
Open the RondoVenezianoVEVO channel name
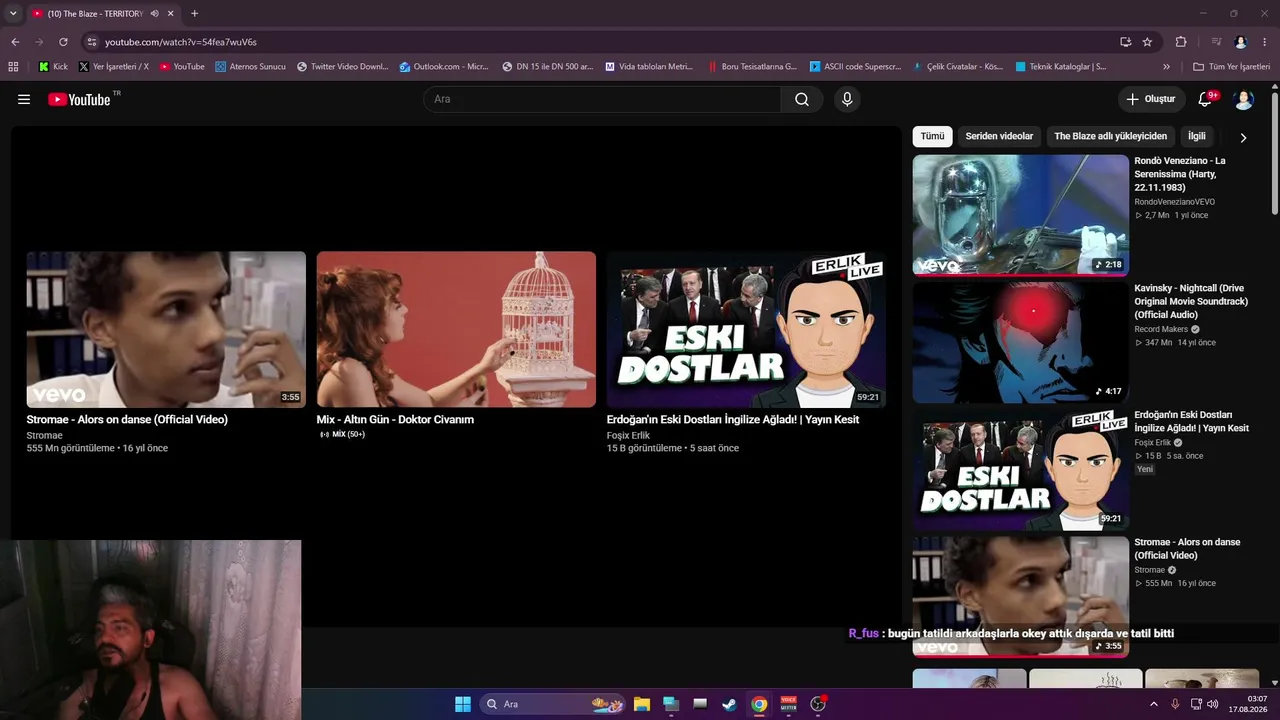[x=1174, y=202]
